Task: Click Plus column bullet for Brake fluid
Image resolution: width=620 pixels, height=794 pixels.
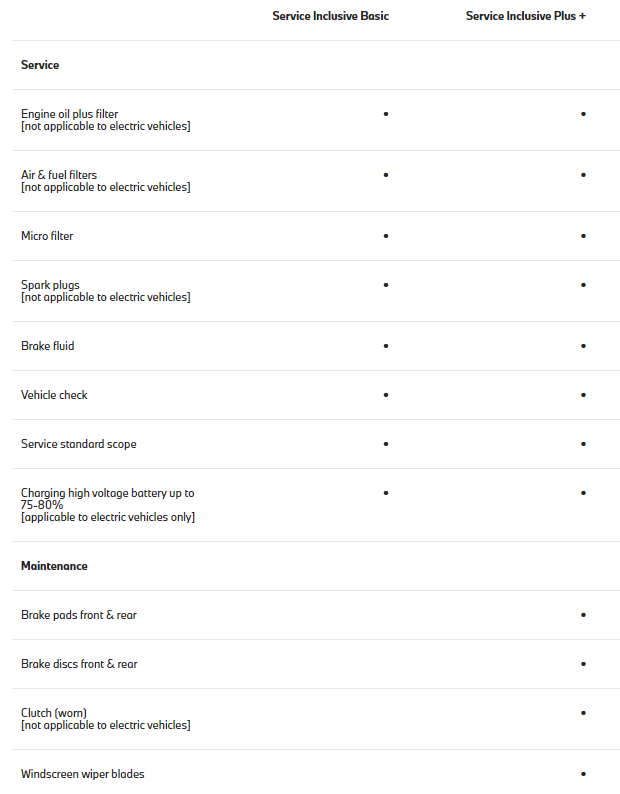Action: pyautogui.click(x=584, y=346)
